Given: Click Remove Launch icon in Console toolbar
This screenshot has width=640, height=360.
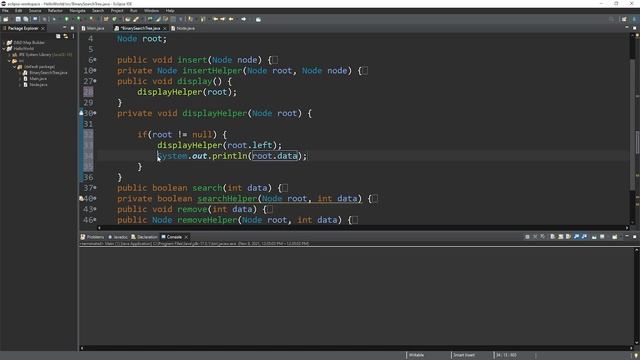Looking at the screenshot, I should coord(535,237).
